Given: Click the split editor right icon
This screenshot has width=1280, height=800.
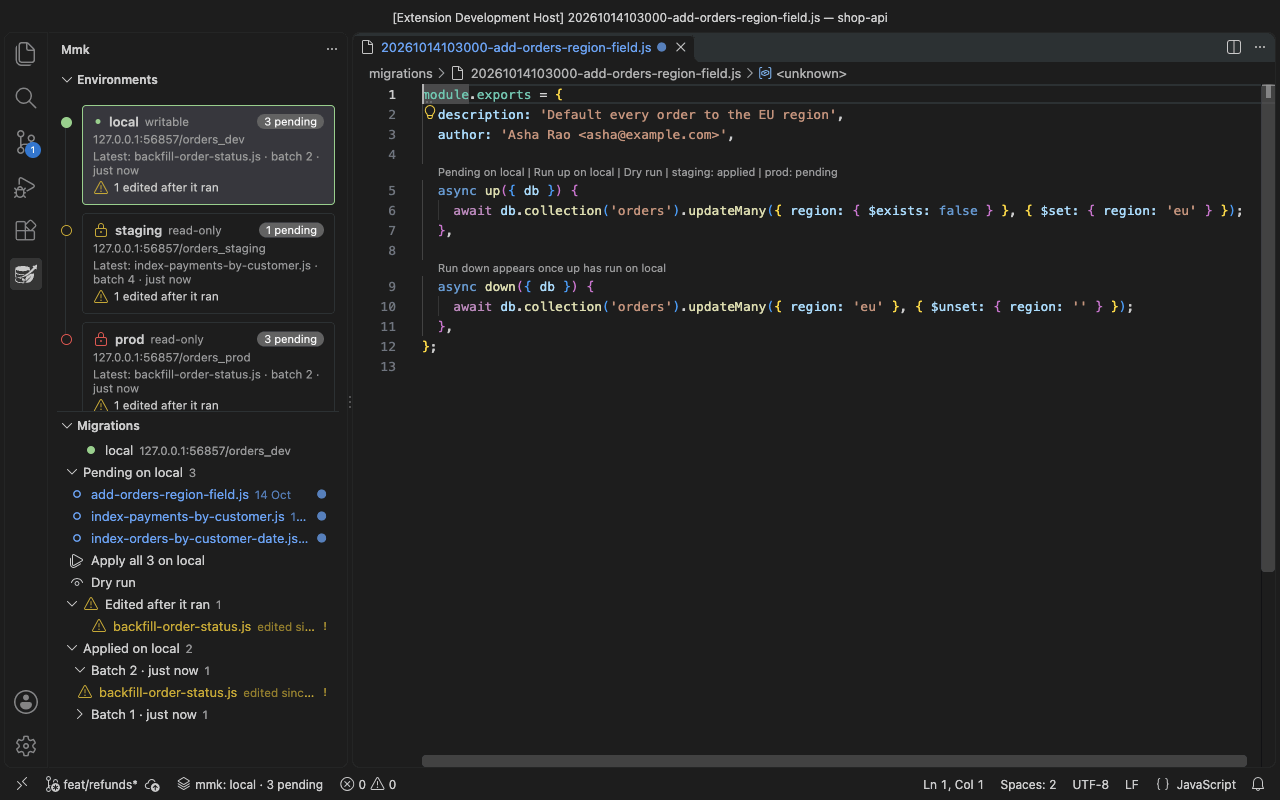Looking at the screenshot, I should coord(1234,47).
